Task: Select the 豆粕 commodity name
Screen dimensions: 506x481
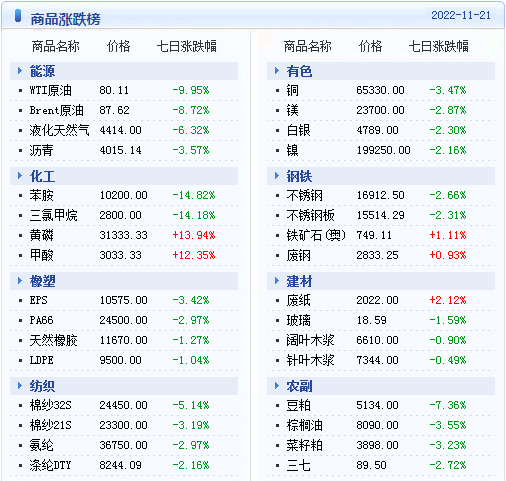Action: [x=298, y=405]
